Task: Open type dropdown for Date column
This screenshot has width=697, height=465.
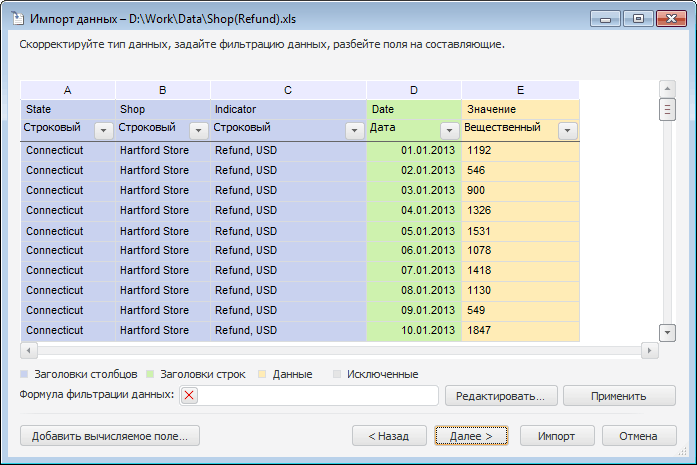Action: tap(449, 131)
